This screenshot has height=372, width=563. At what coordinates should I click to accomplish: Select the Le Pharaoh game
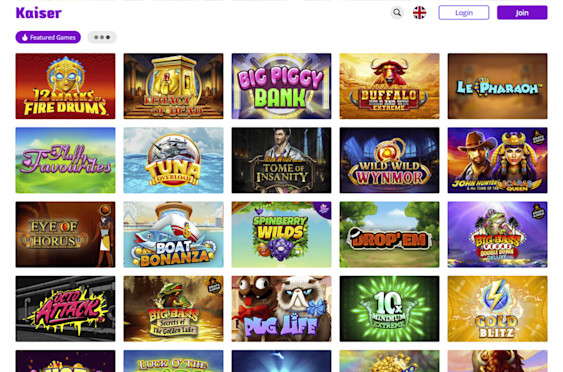click(498, 86)
